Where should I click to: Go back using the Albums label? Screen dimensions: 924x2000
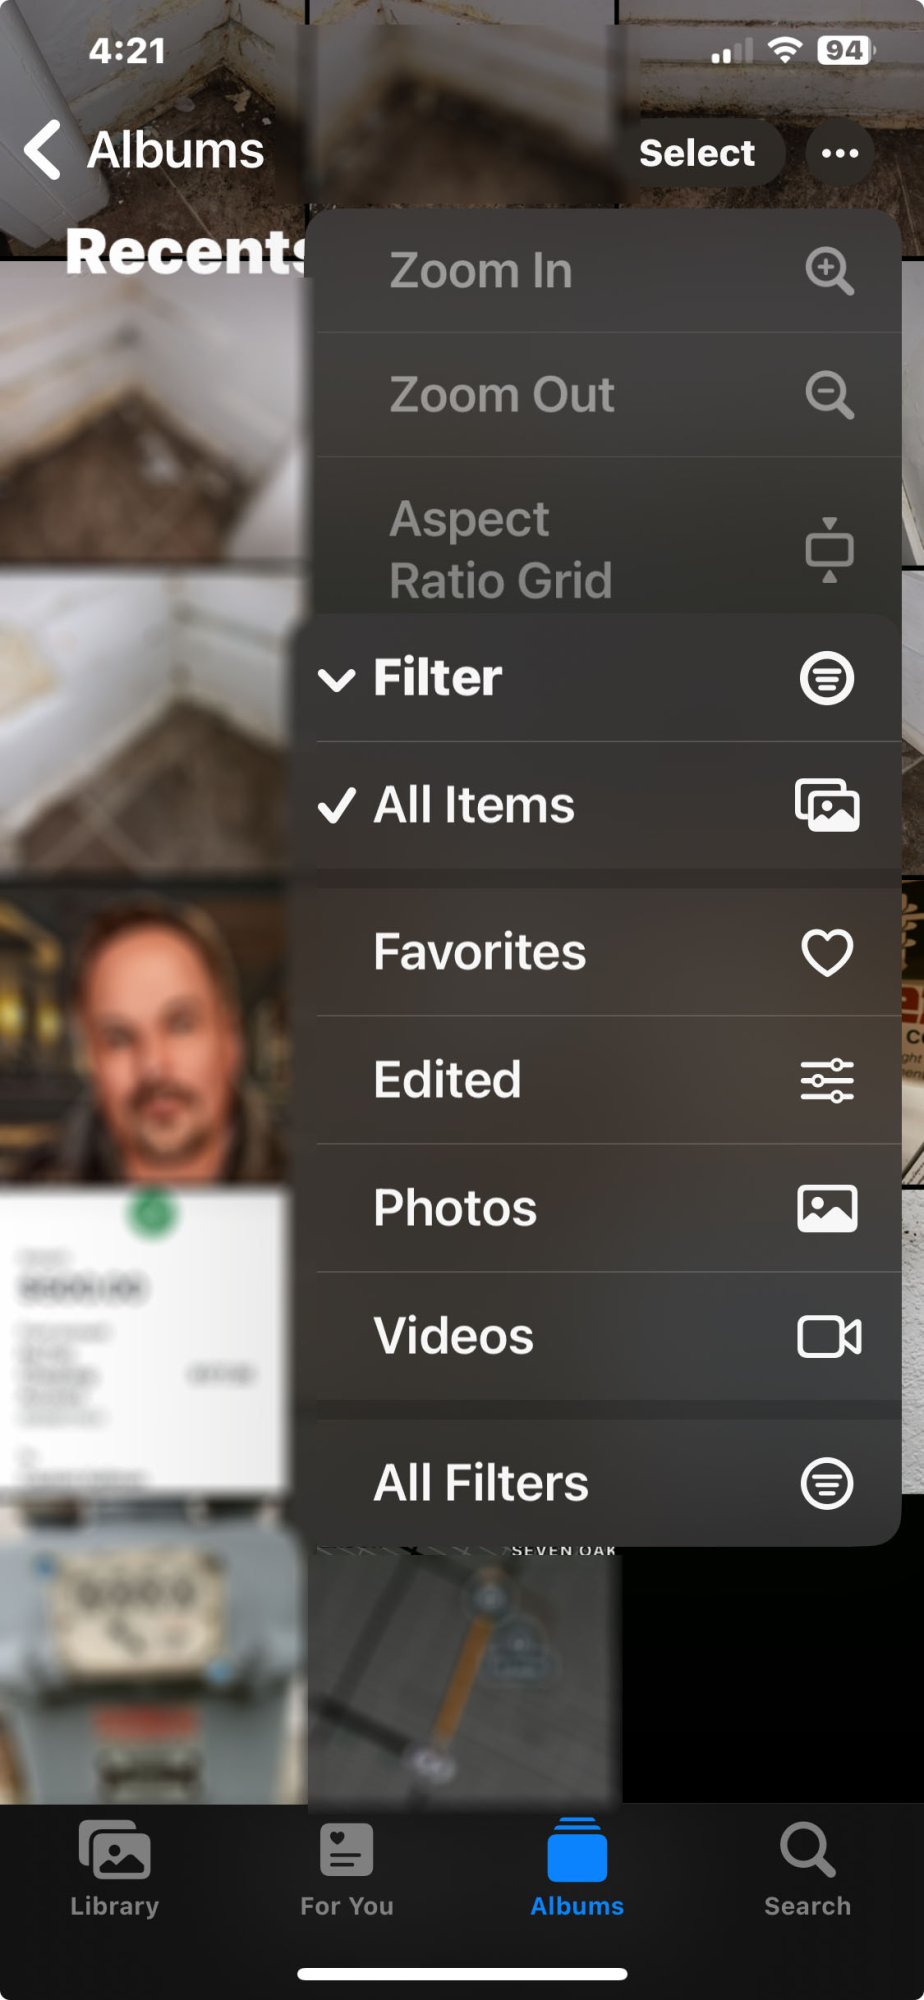click(x=176, y=150)
